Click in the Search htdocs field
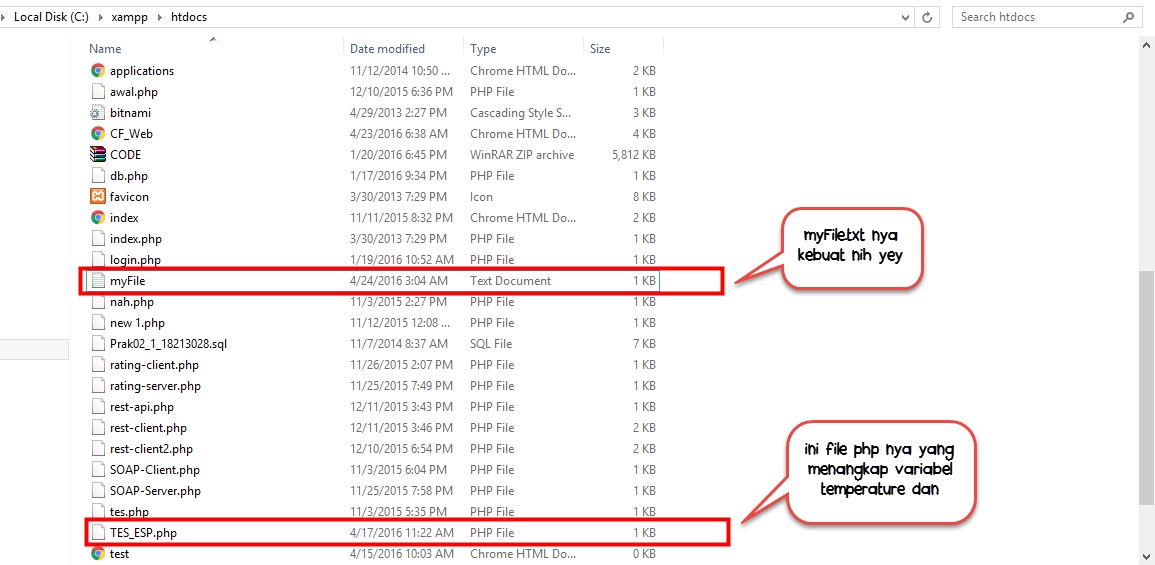 (x=1035, y=17)
